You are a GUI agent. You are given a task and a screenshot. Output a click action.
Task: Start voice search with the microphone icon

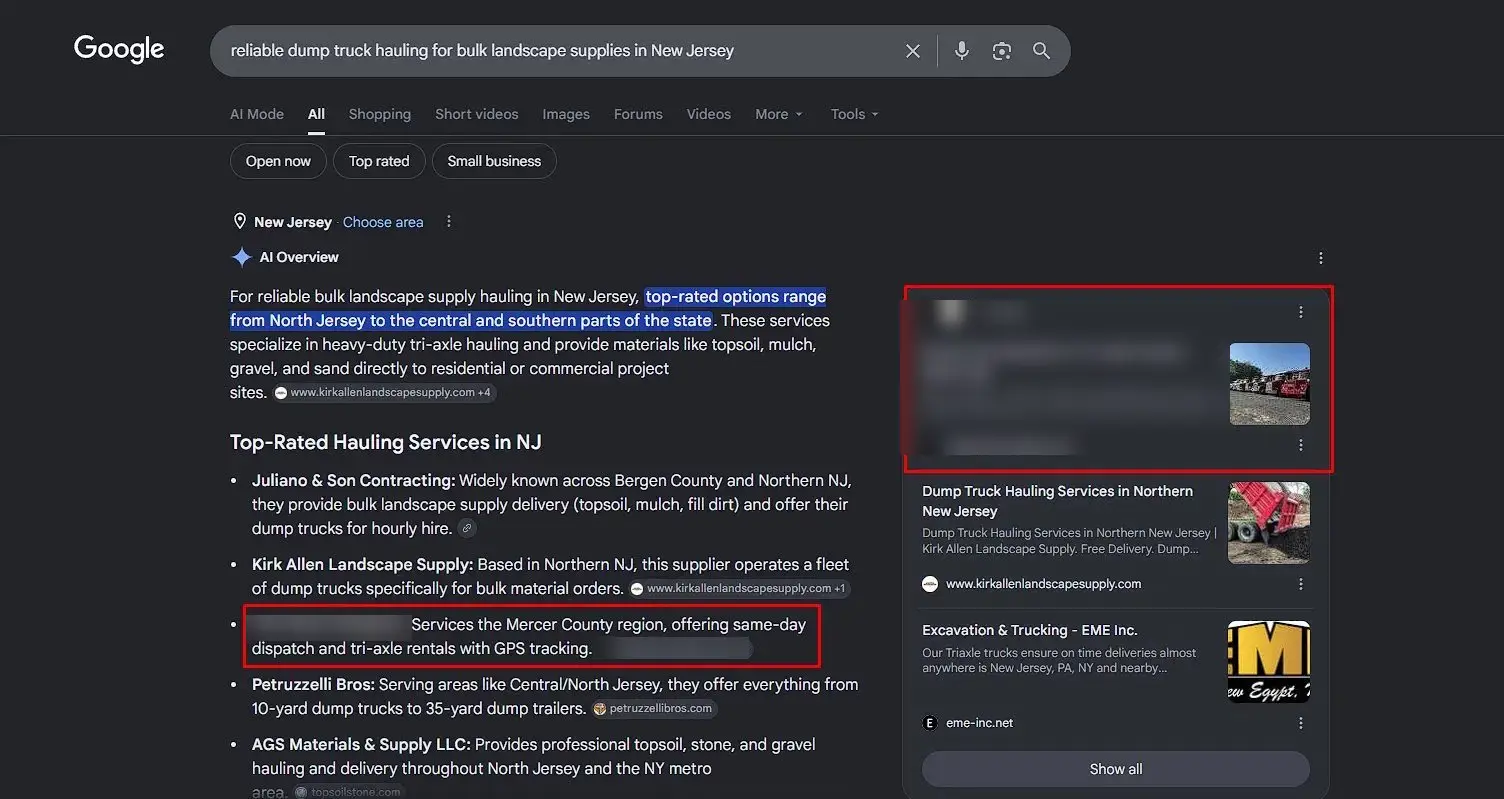click(x=962, y=51)
